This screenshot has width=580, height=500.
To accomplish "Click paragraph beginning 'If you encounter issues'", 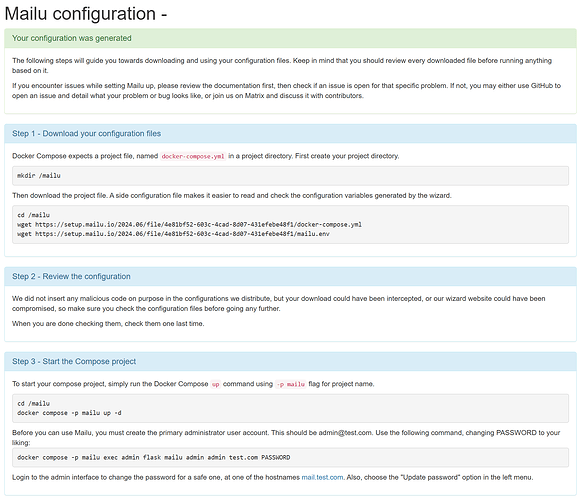I will 286,91.
